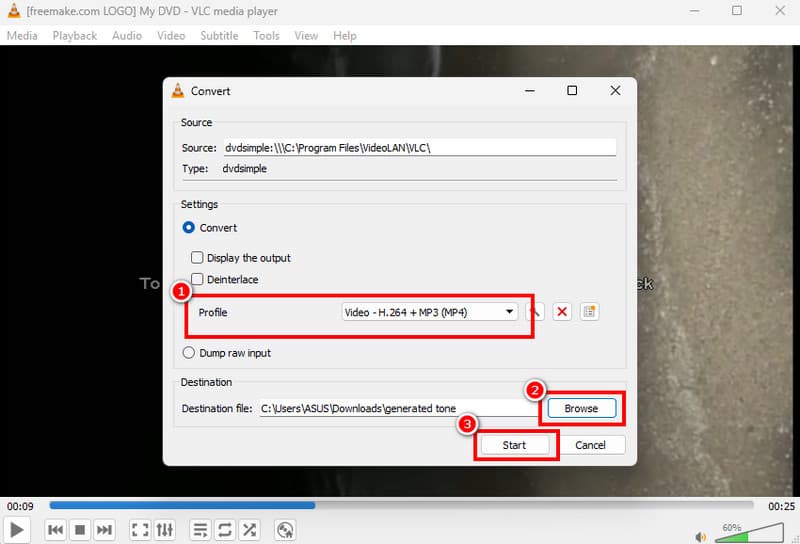Open the Help menu

click(344, 36)
